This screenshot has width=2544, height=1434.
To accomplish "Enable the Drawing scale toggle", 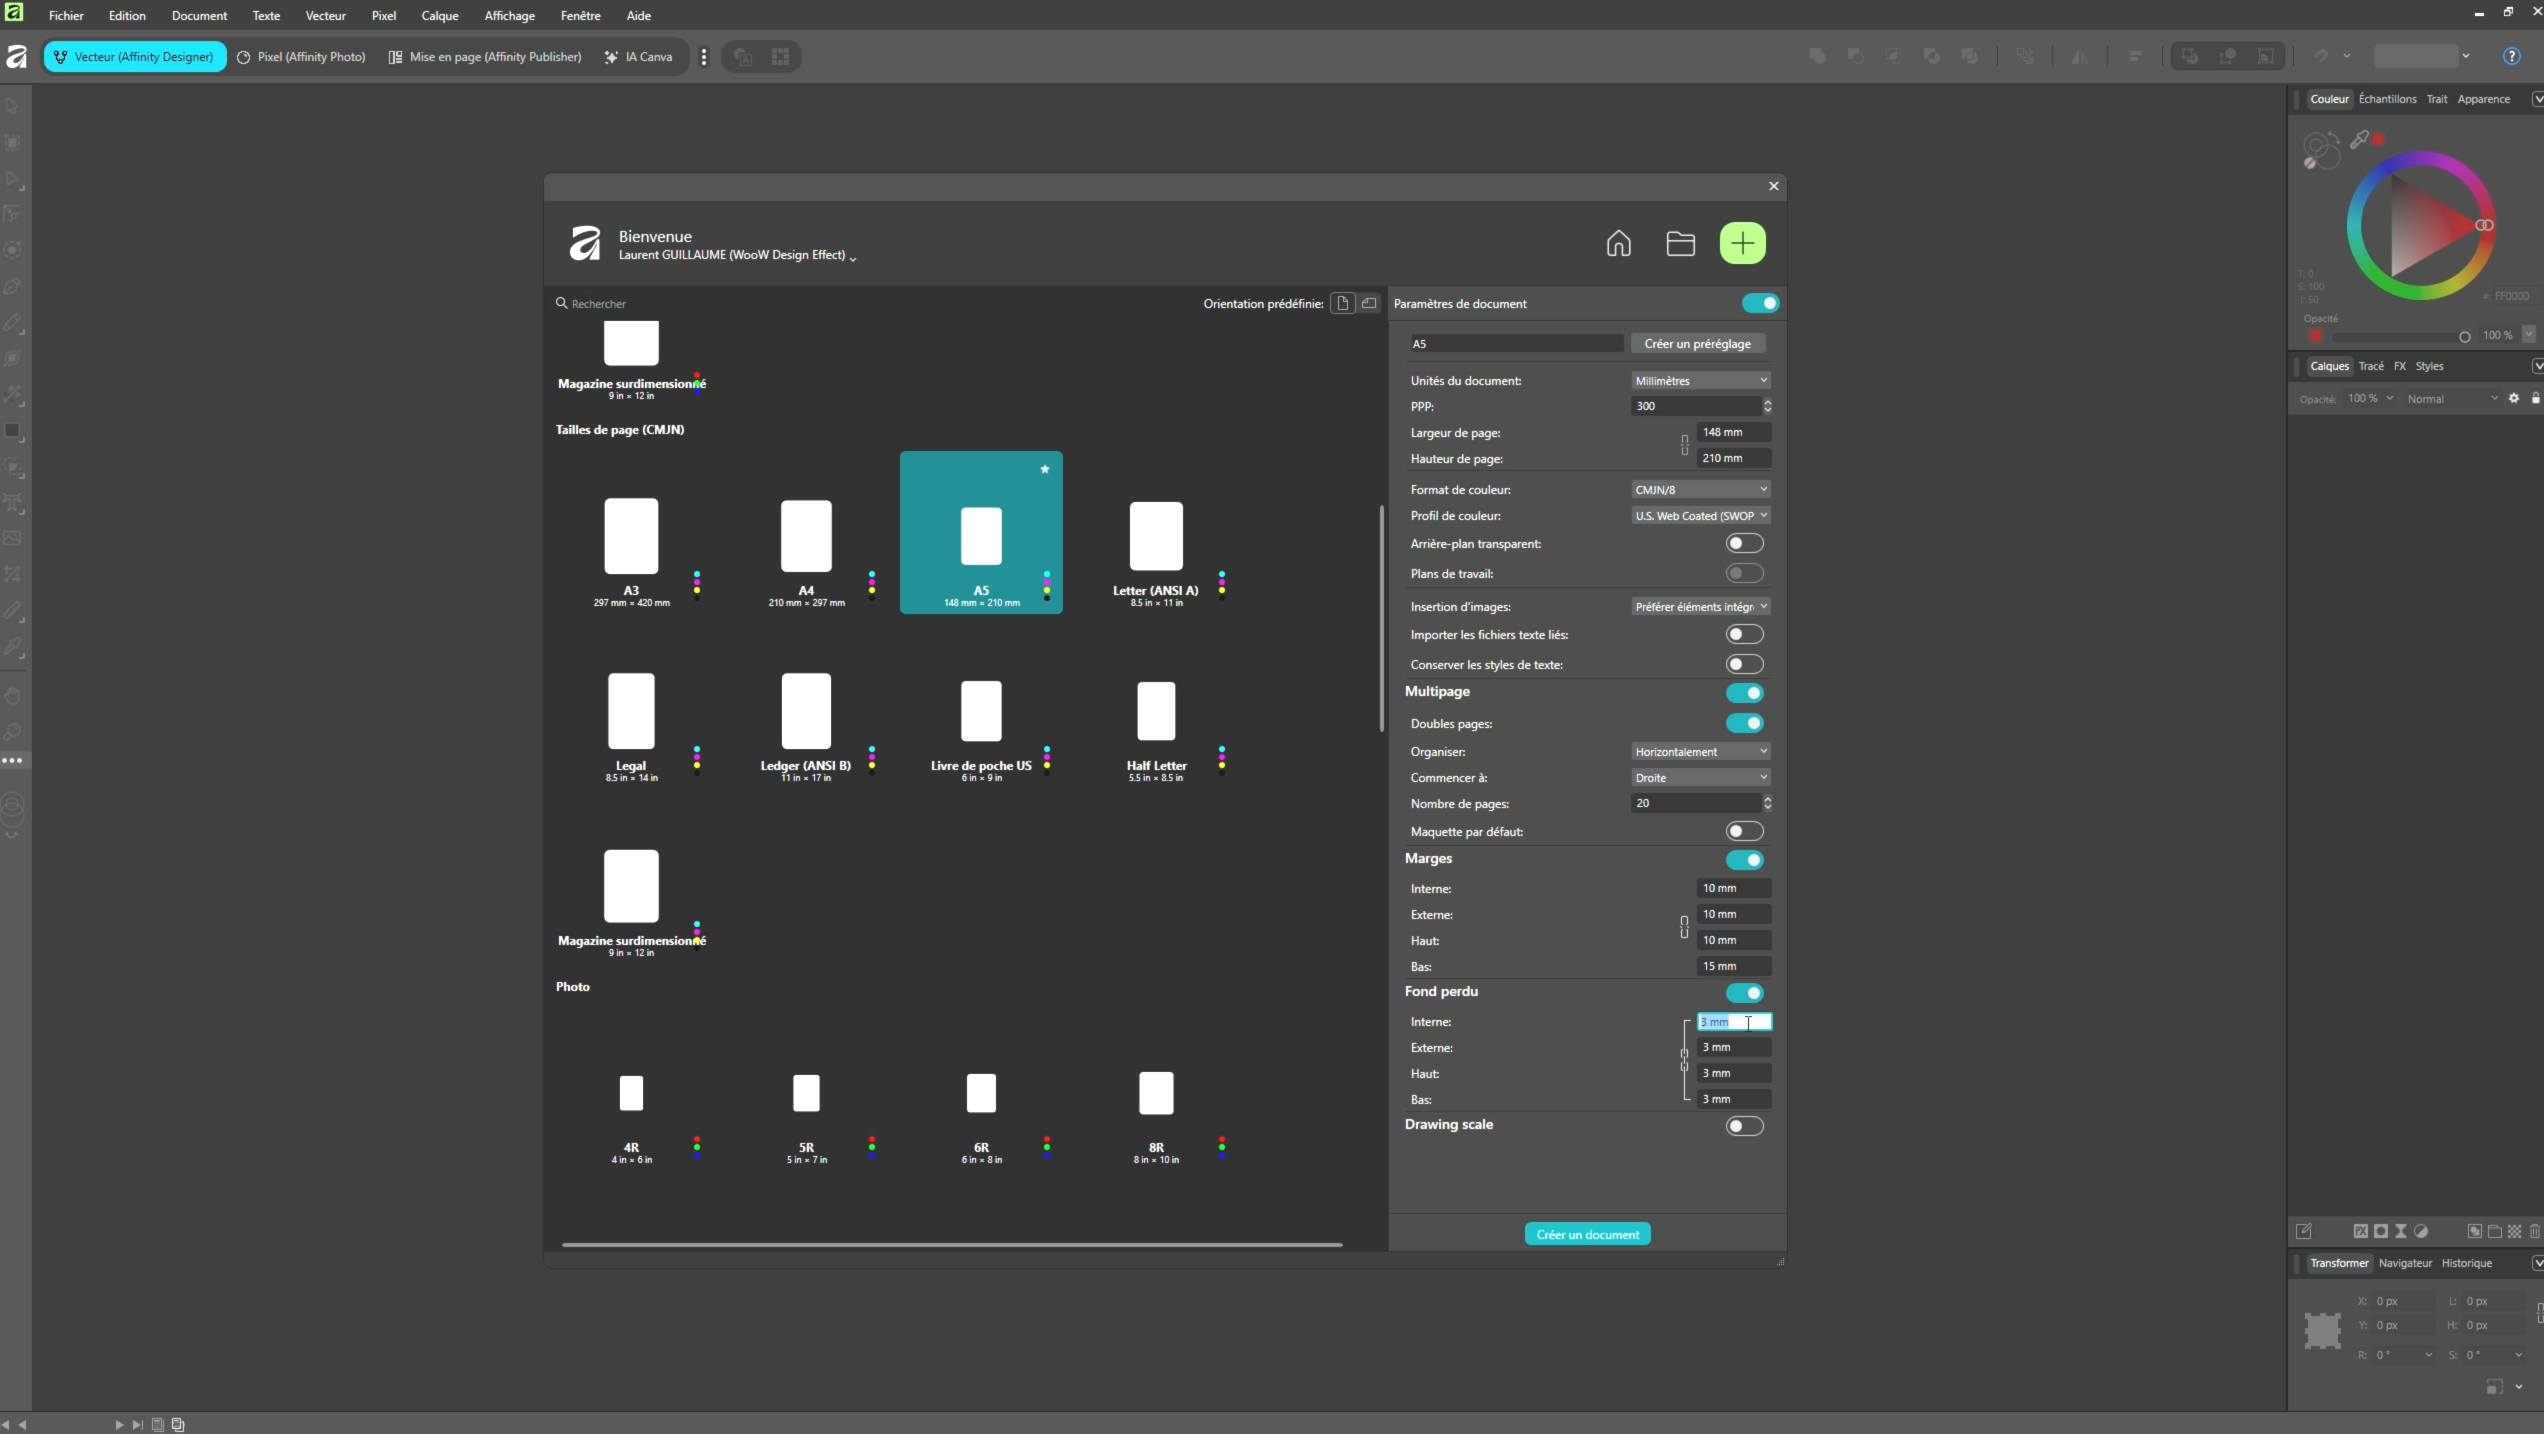I will pyautogui.click(x=1744, y=1126).
